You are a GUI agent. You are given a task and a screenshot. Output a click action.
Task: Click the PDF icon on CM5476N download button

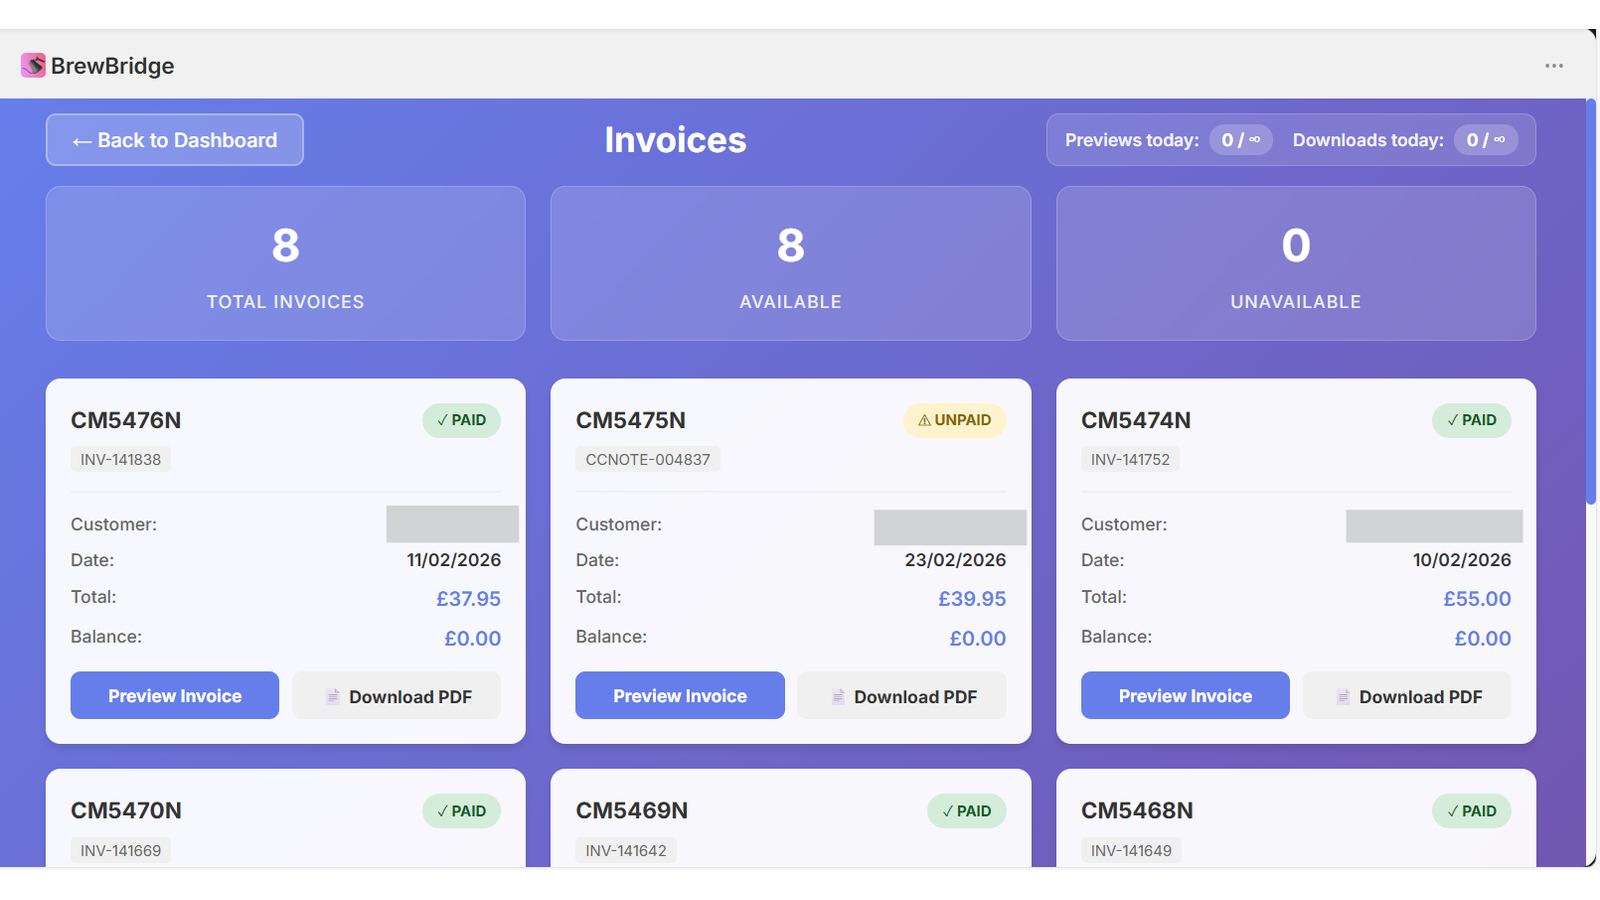coord(333,697)
